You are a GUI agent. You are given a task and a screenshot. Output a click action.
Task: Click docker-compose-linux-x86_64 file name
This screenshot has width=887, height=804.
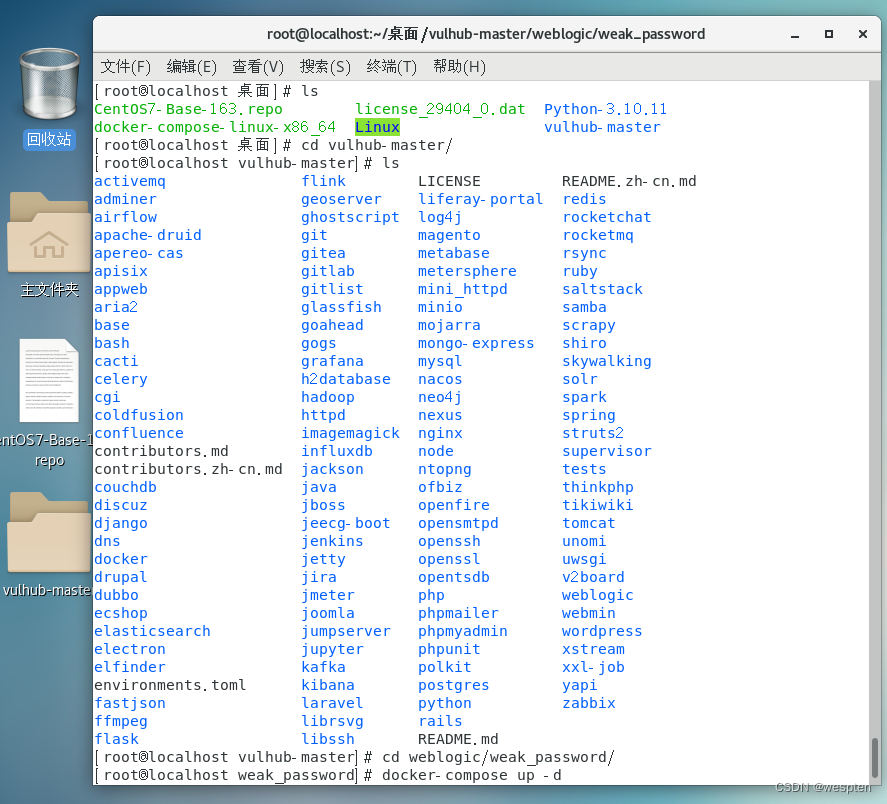(215, 127)
